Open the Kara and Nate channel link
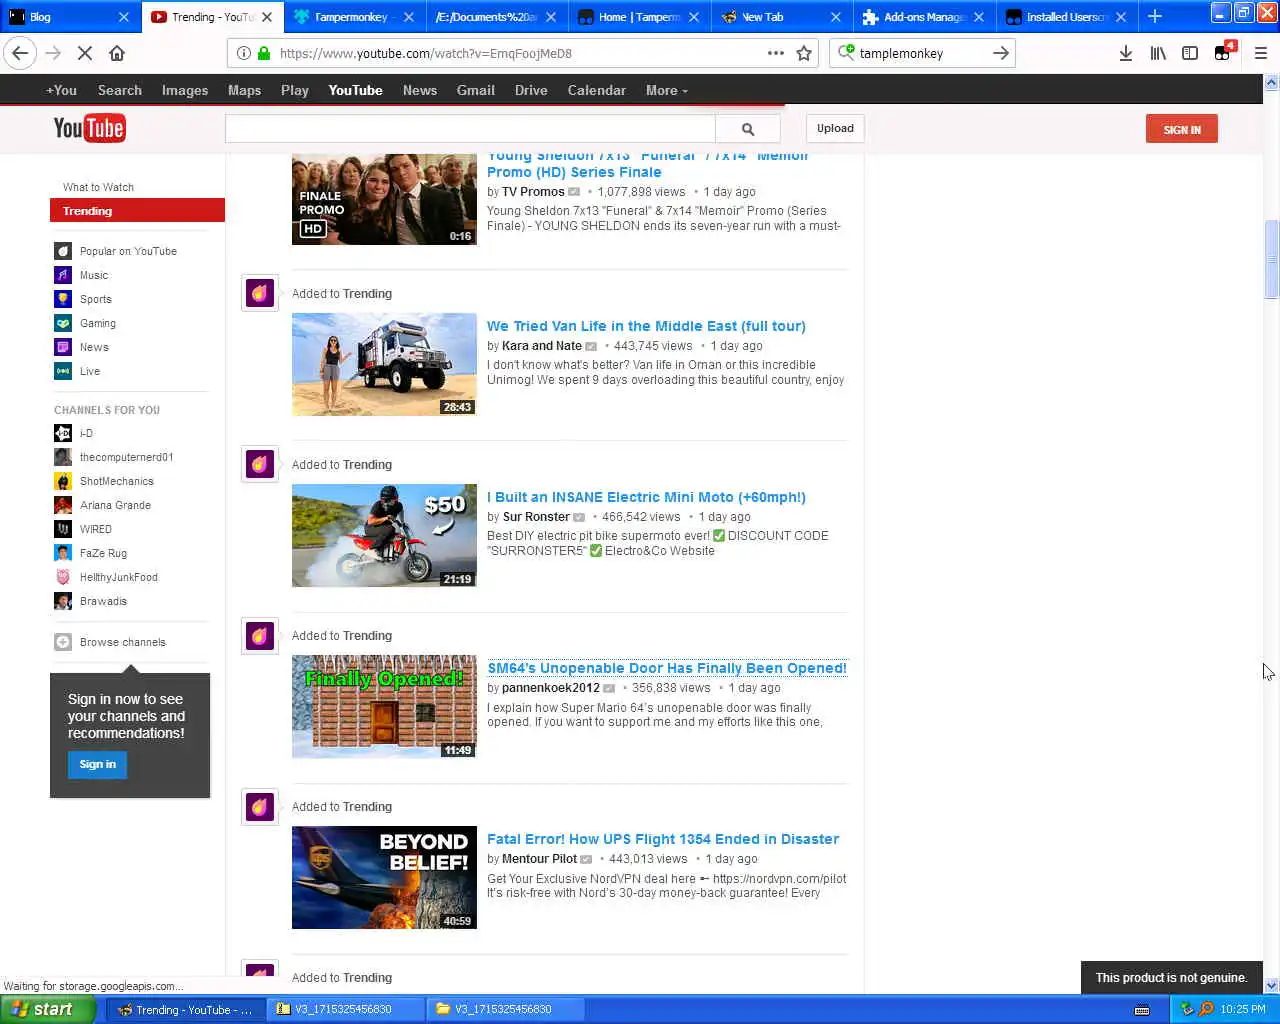The height and width of the screenshot is (1024, 1280). pyautogui.click(x=542, y=346)
